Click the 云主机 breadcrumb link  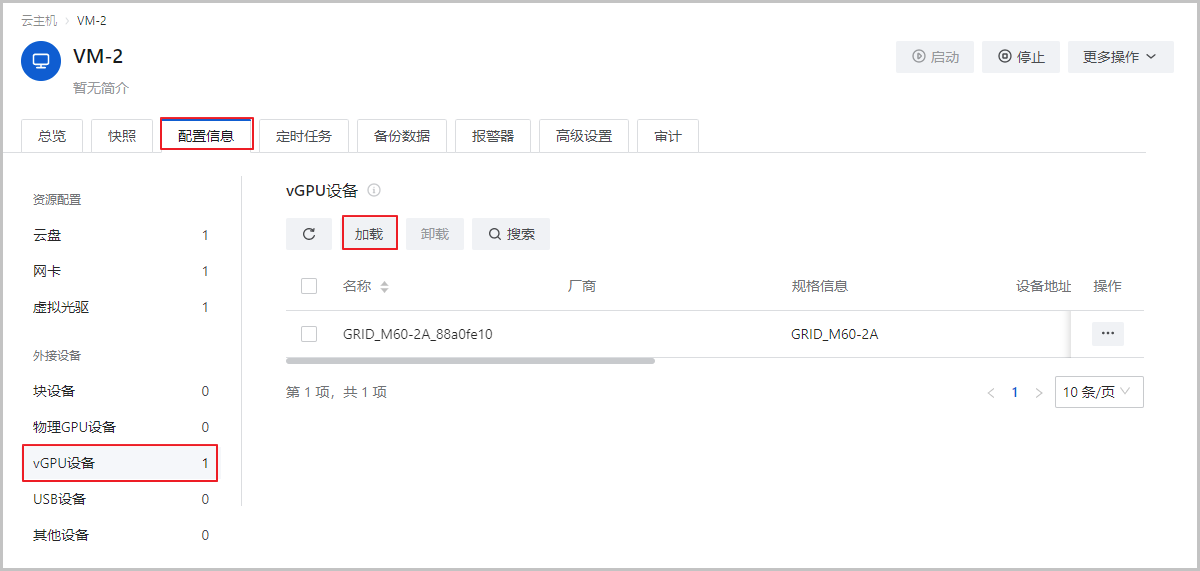tap(39, 21)
